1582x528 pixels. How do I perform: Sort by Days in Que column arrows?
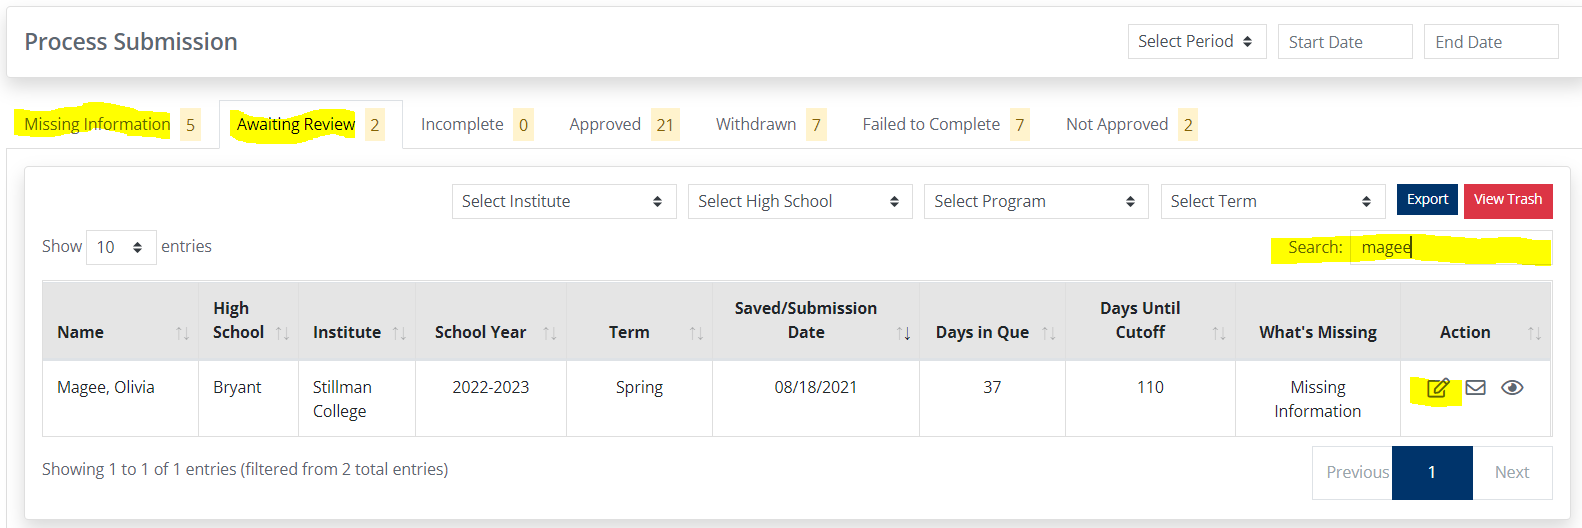(1048, 333)
